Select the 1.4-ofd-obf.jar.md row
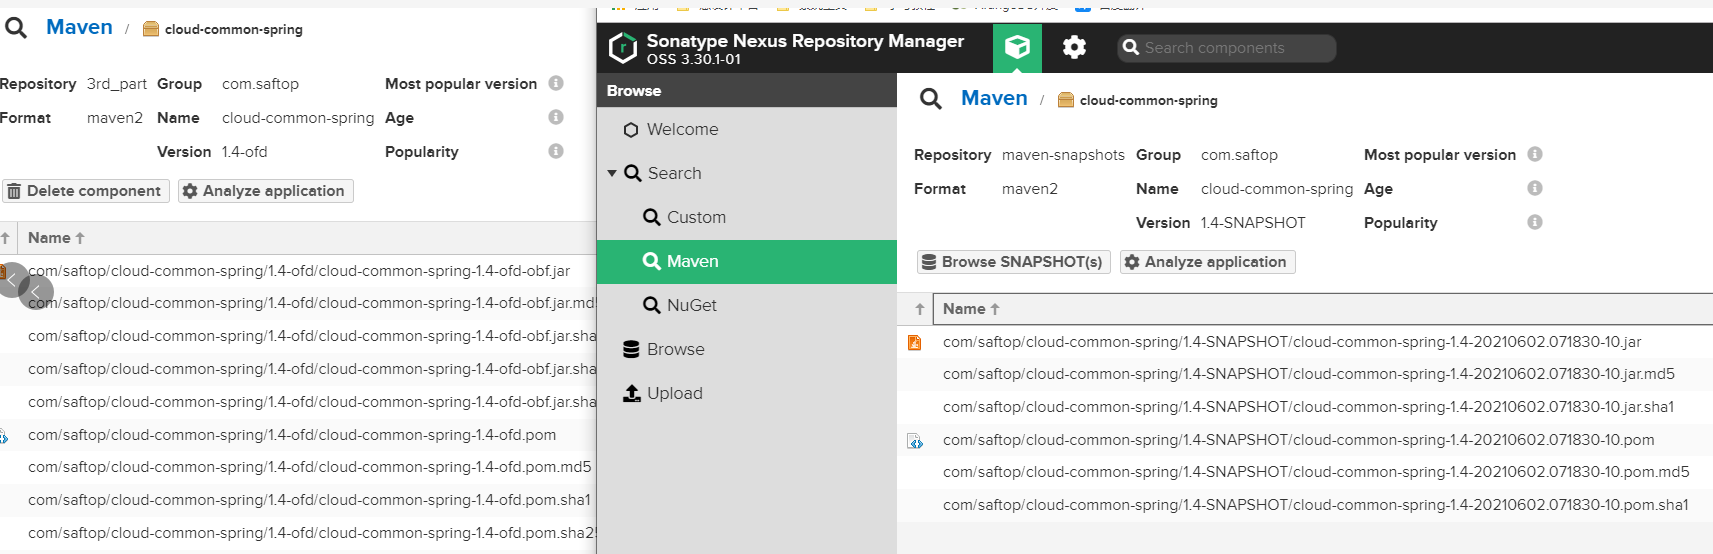 pyautogui.click(x=298, y=303)
